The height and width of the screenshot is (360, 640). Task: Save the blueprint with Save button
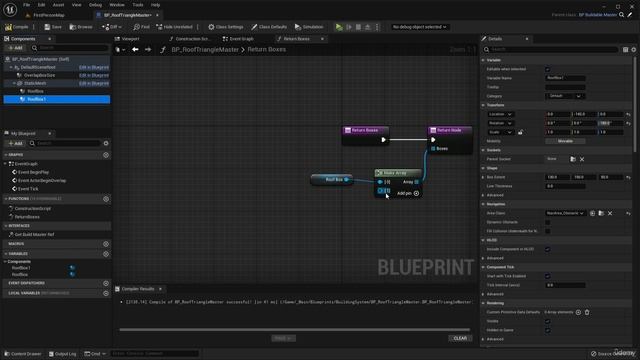(53, 27)
